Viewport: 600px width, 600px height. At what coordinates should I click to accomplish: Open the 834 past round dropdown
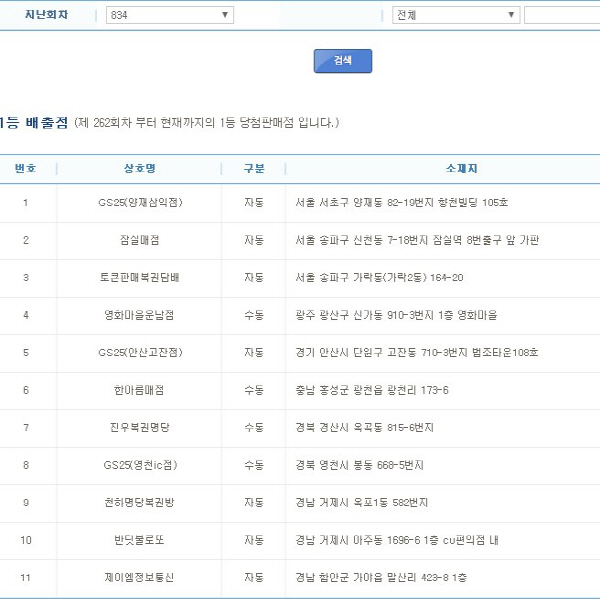170,15
